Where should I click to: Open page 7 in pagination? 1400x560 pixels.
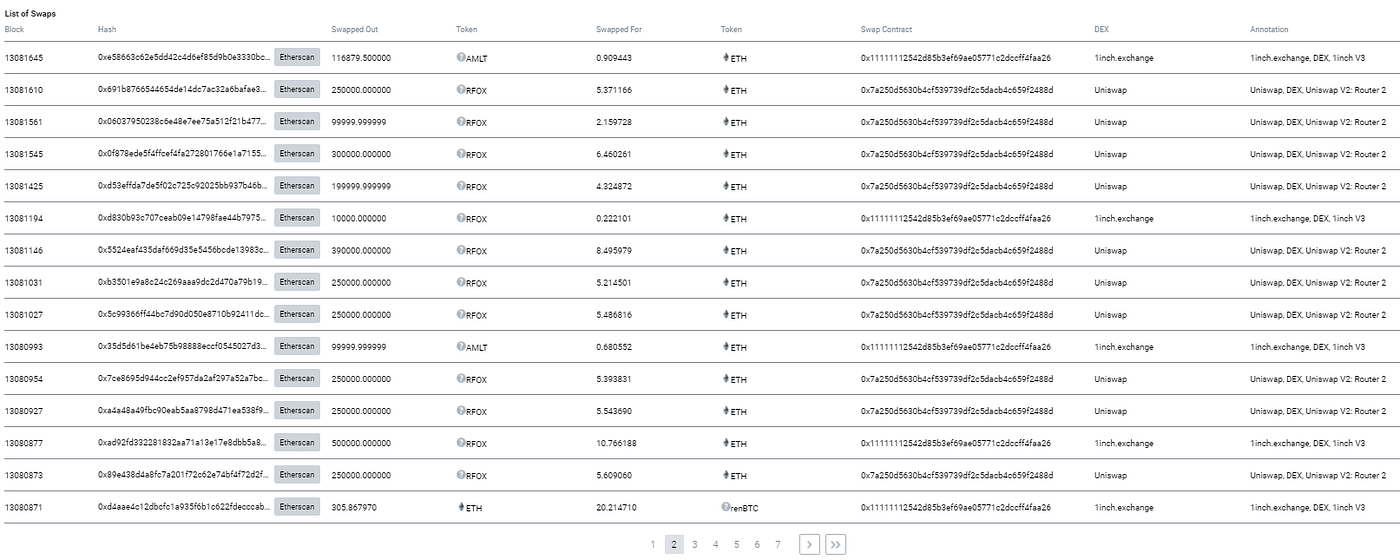(x=778, y=544)
